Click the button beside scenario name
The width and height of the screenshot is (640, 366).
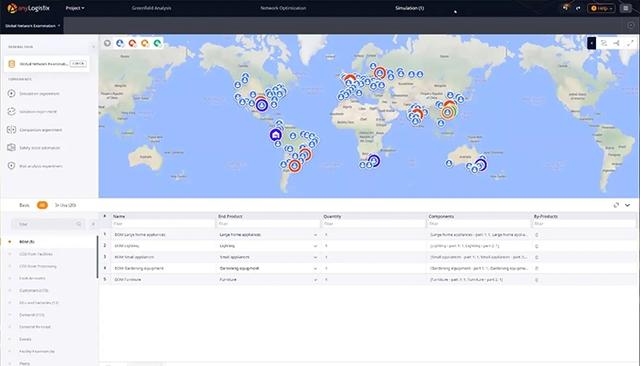tap(78, 64)
